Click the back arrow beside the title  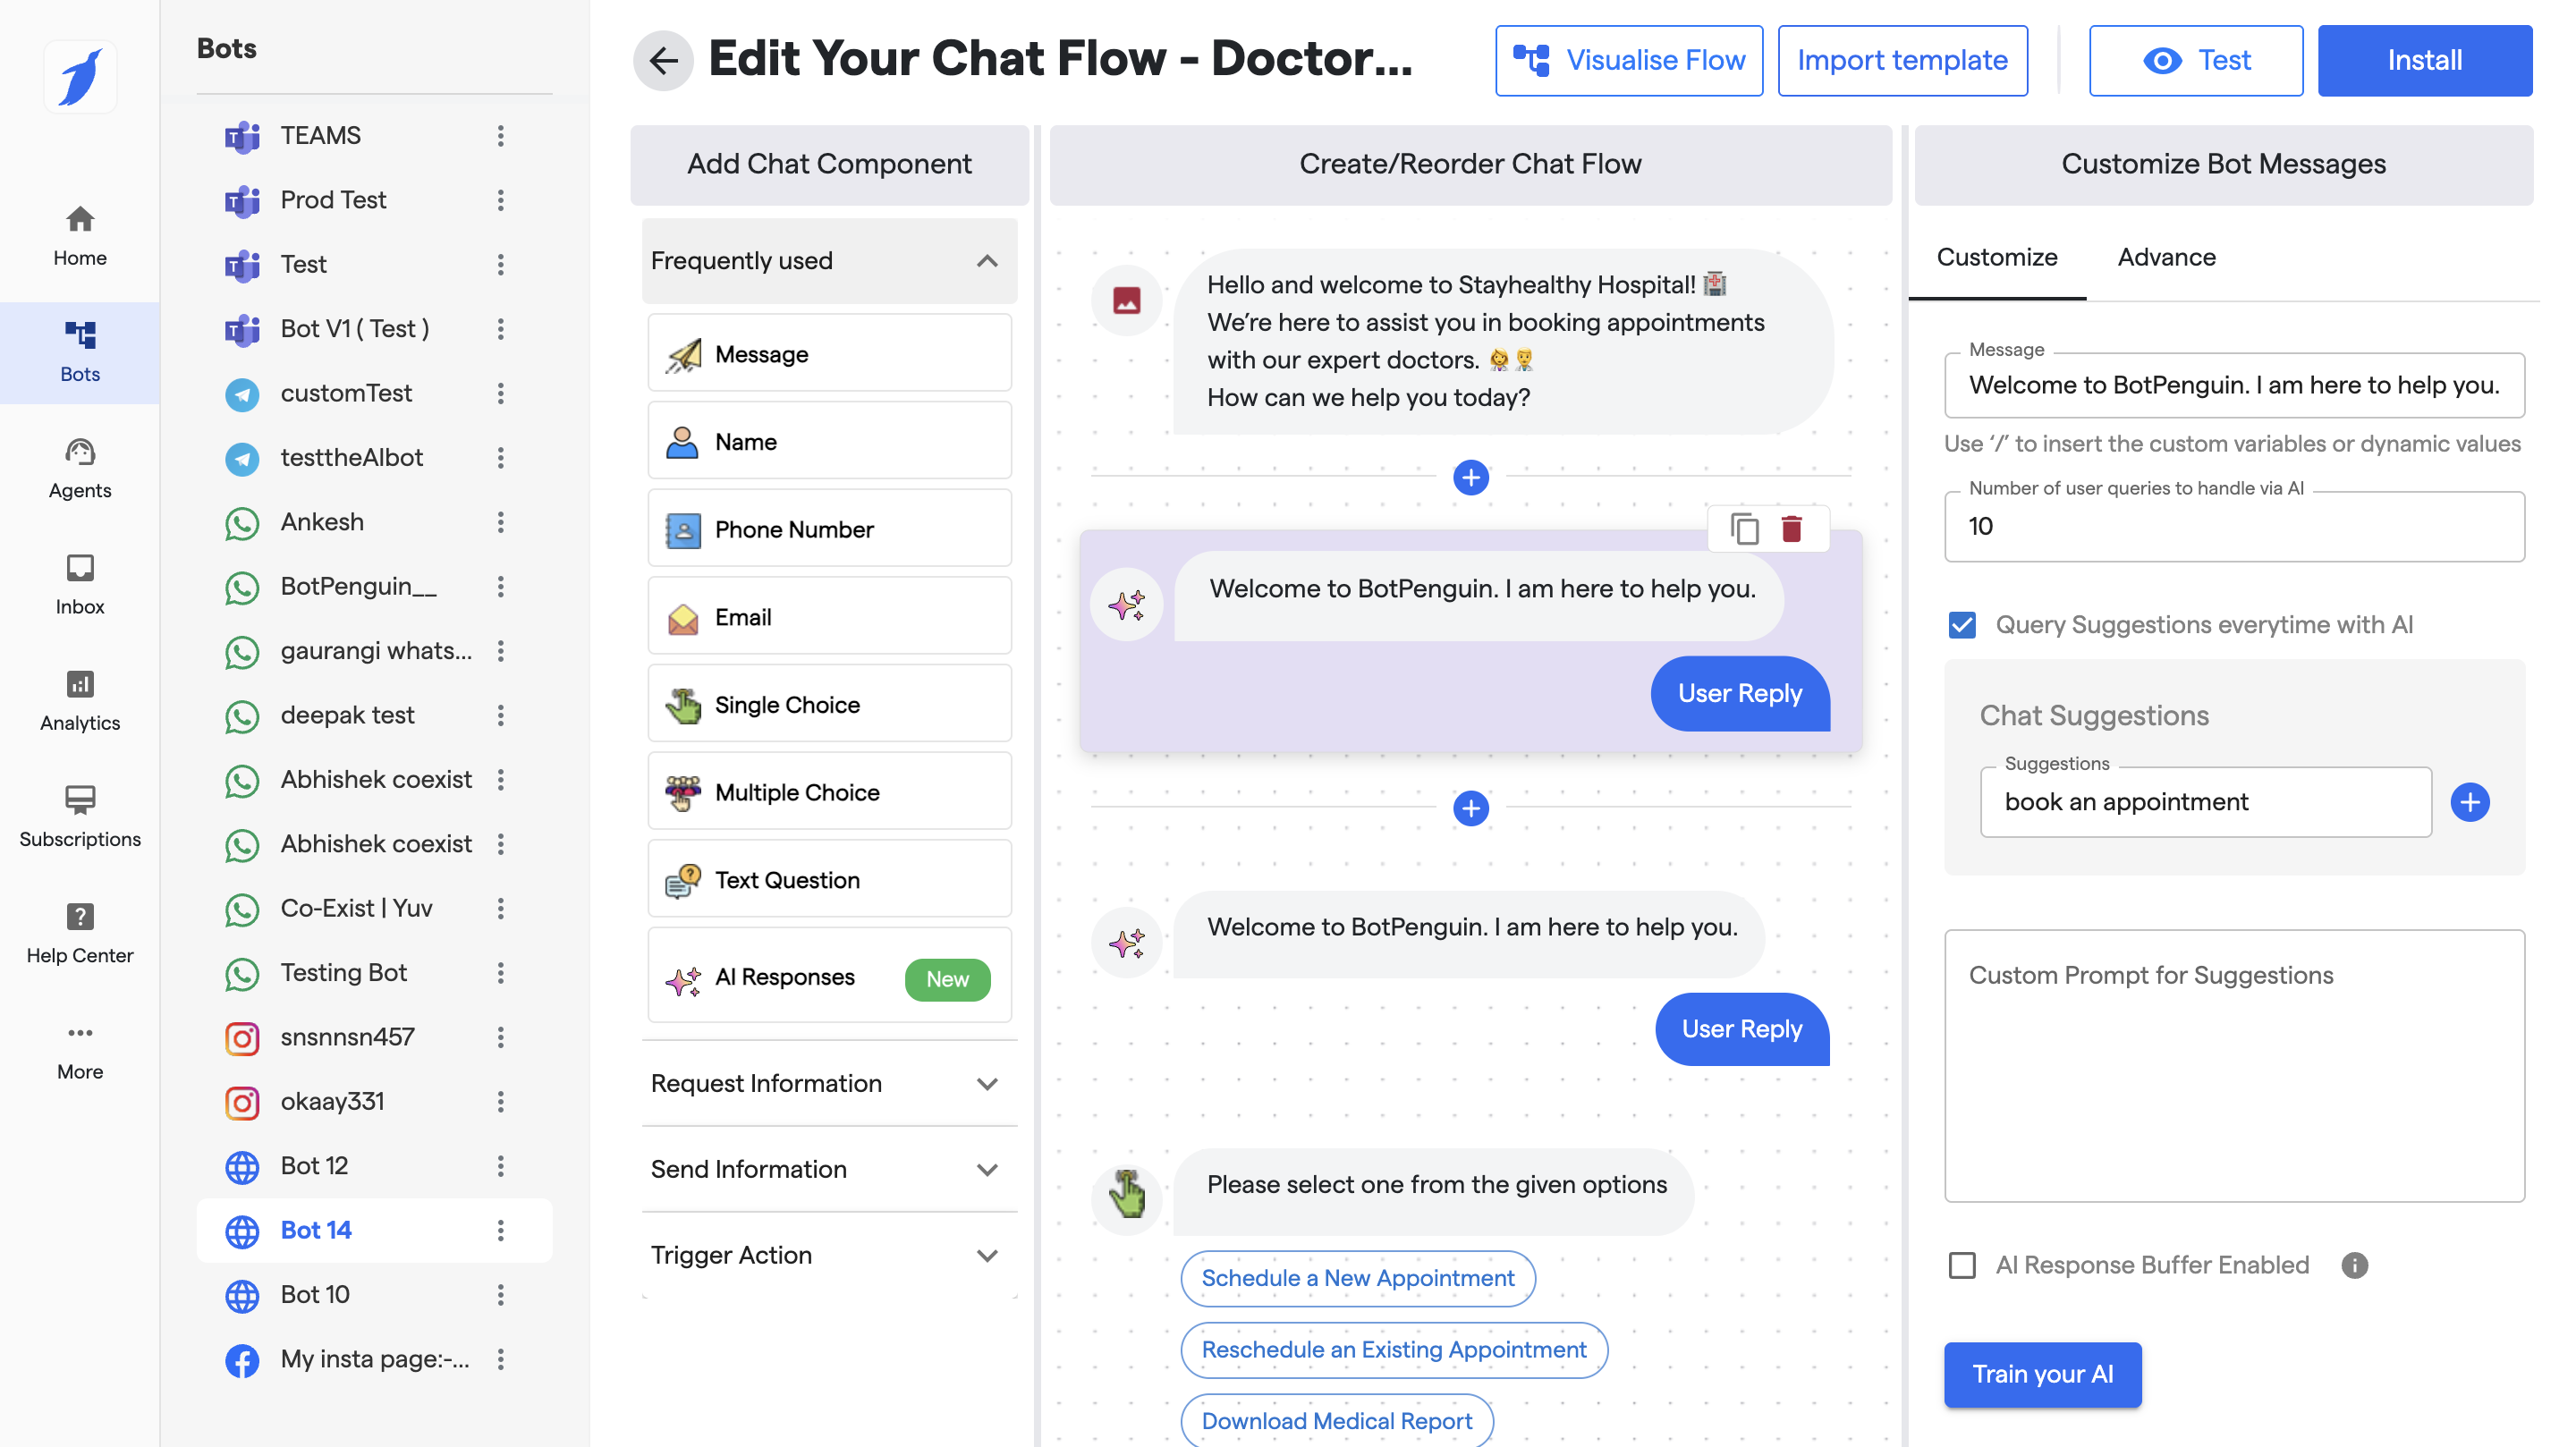[663, 60]
